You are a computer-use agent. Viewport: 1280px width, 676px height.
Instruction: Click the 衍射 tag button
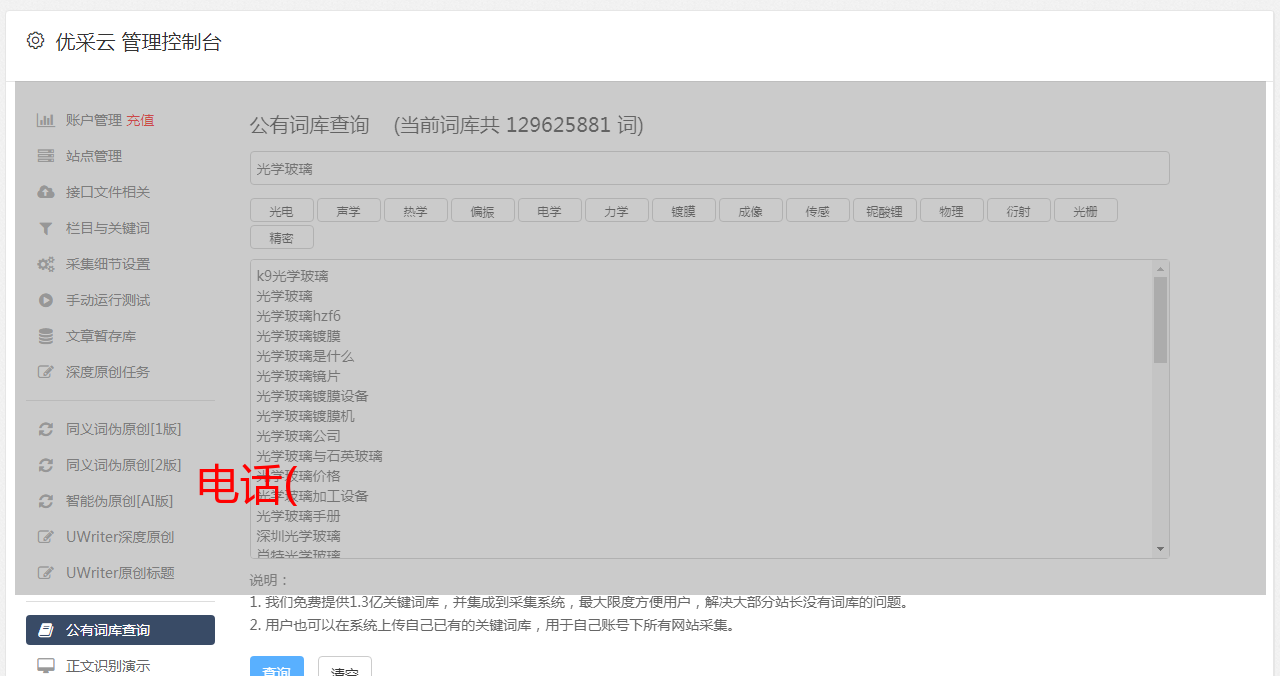[1019, 210]
